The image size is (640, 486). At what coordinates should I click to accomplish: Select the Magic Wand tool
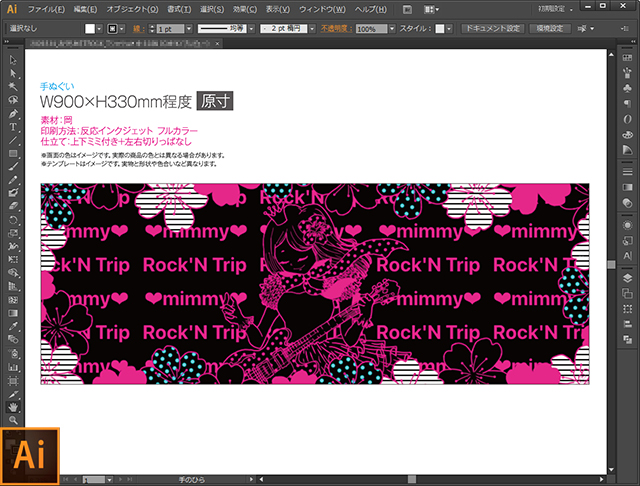click(13, 87)
